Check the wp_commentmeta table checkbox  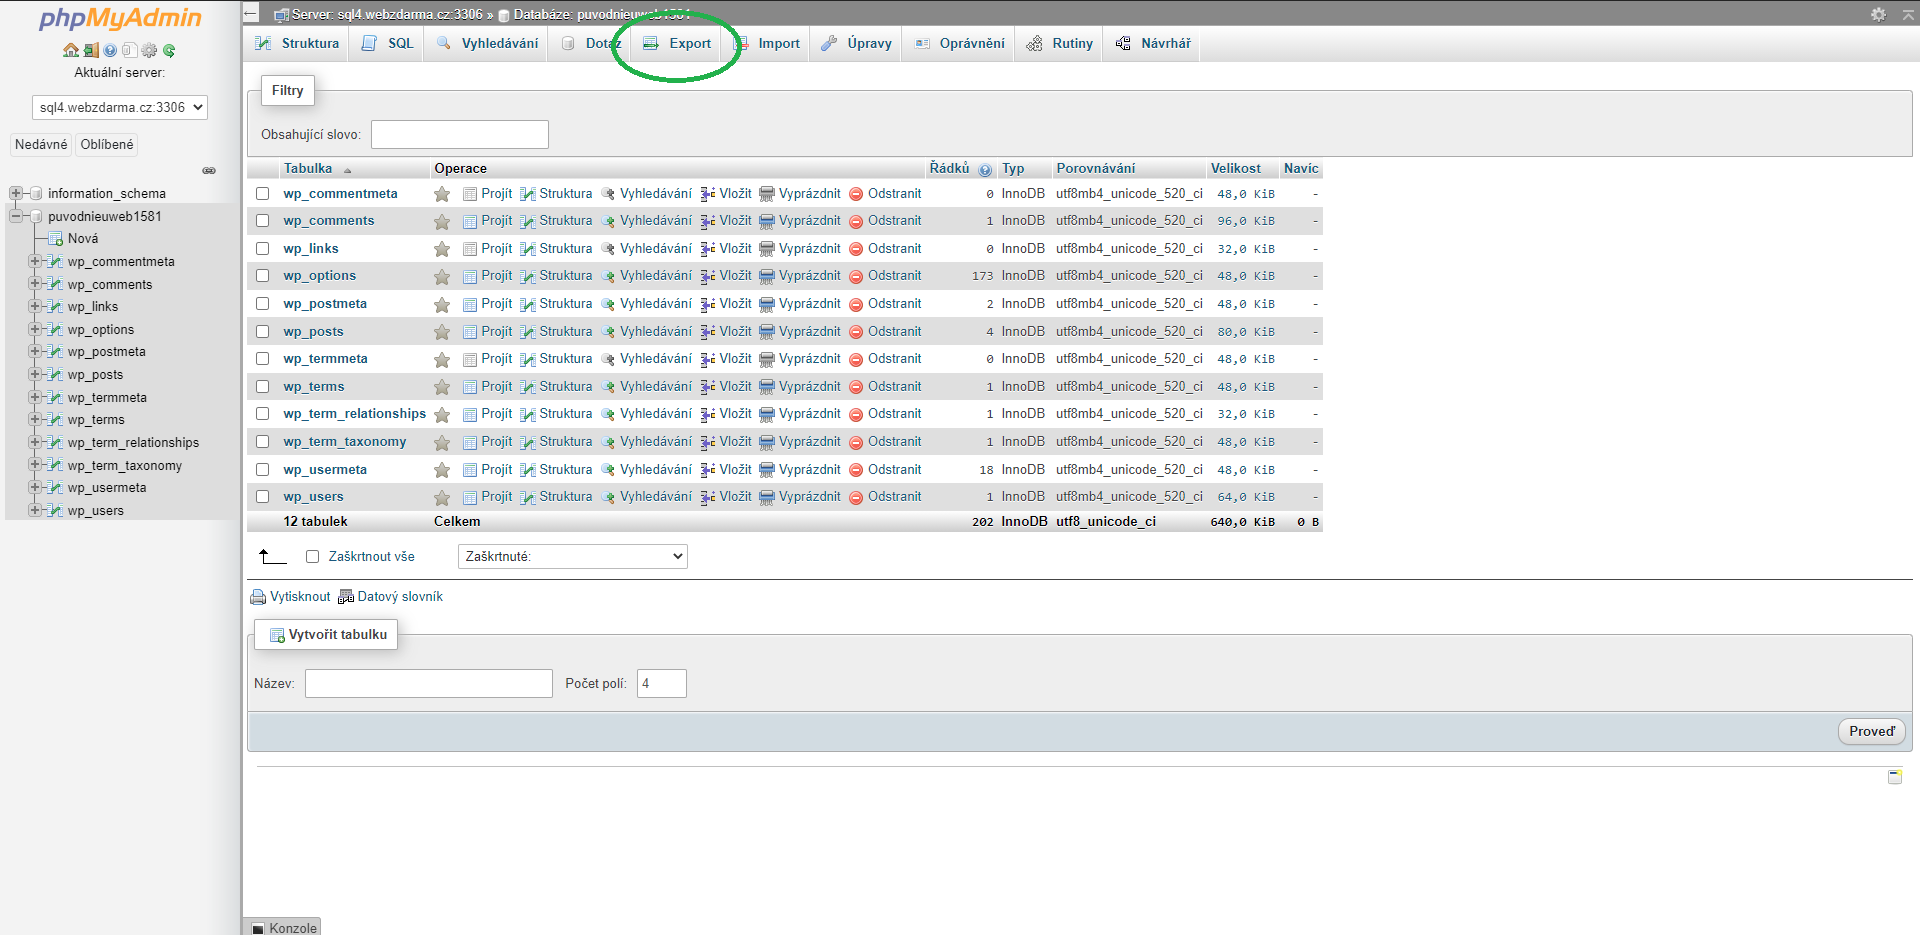pyautogui.click(x=263, y=194)
